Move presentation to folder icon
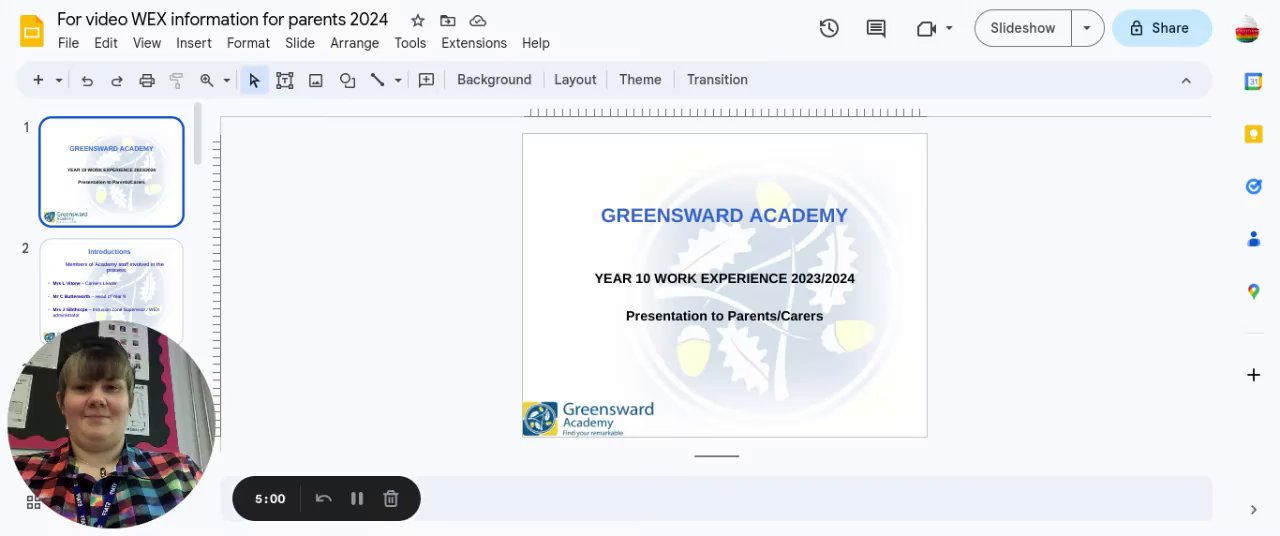The width and height of the screenshot is (1280, 536). 447,20
